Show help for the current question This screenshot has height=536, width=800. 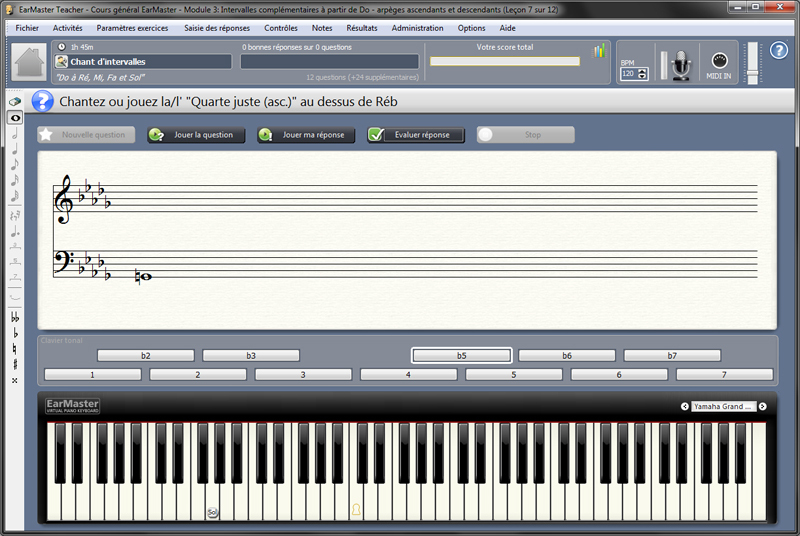click(42, 101)
